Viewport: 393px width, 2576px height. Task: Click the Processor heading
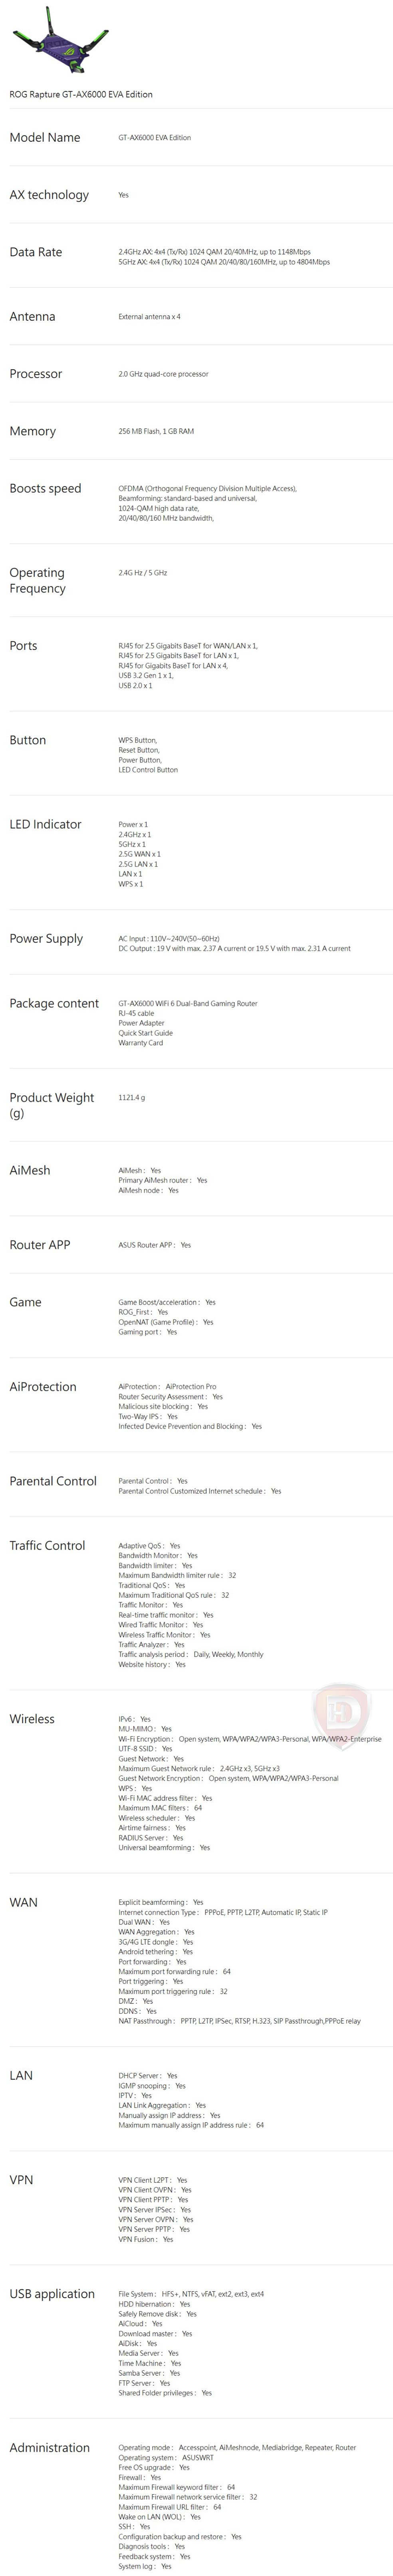click(36, 374)
